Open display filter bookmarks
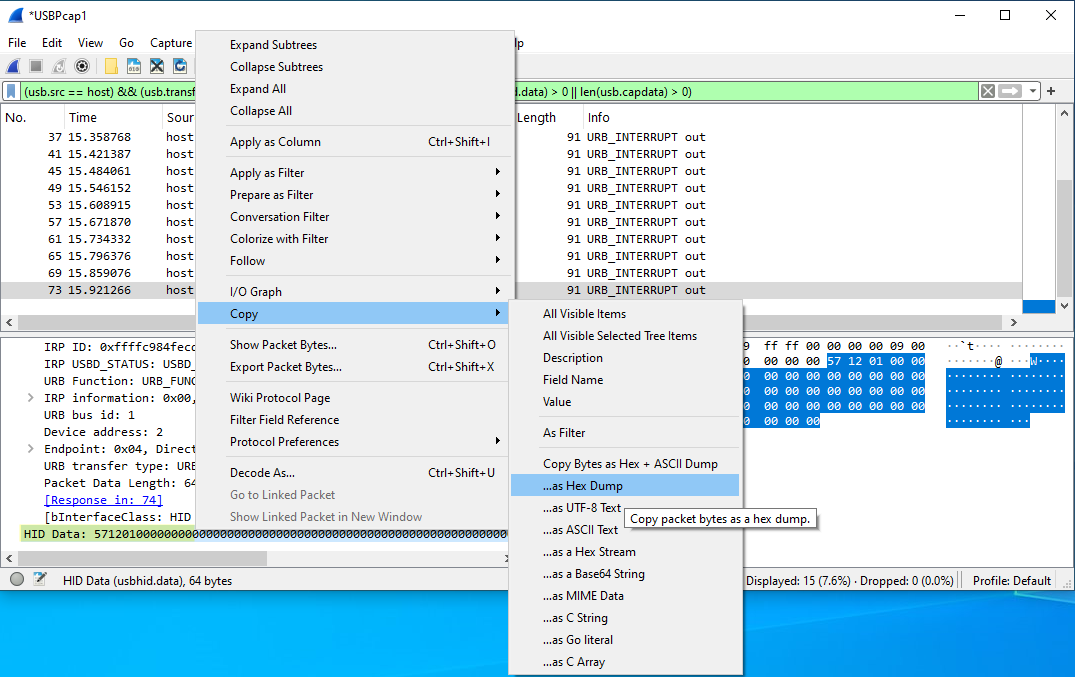Viewport: 1075px width, 677px height. coord(12,91)
